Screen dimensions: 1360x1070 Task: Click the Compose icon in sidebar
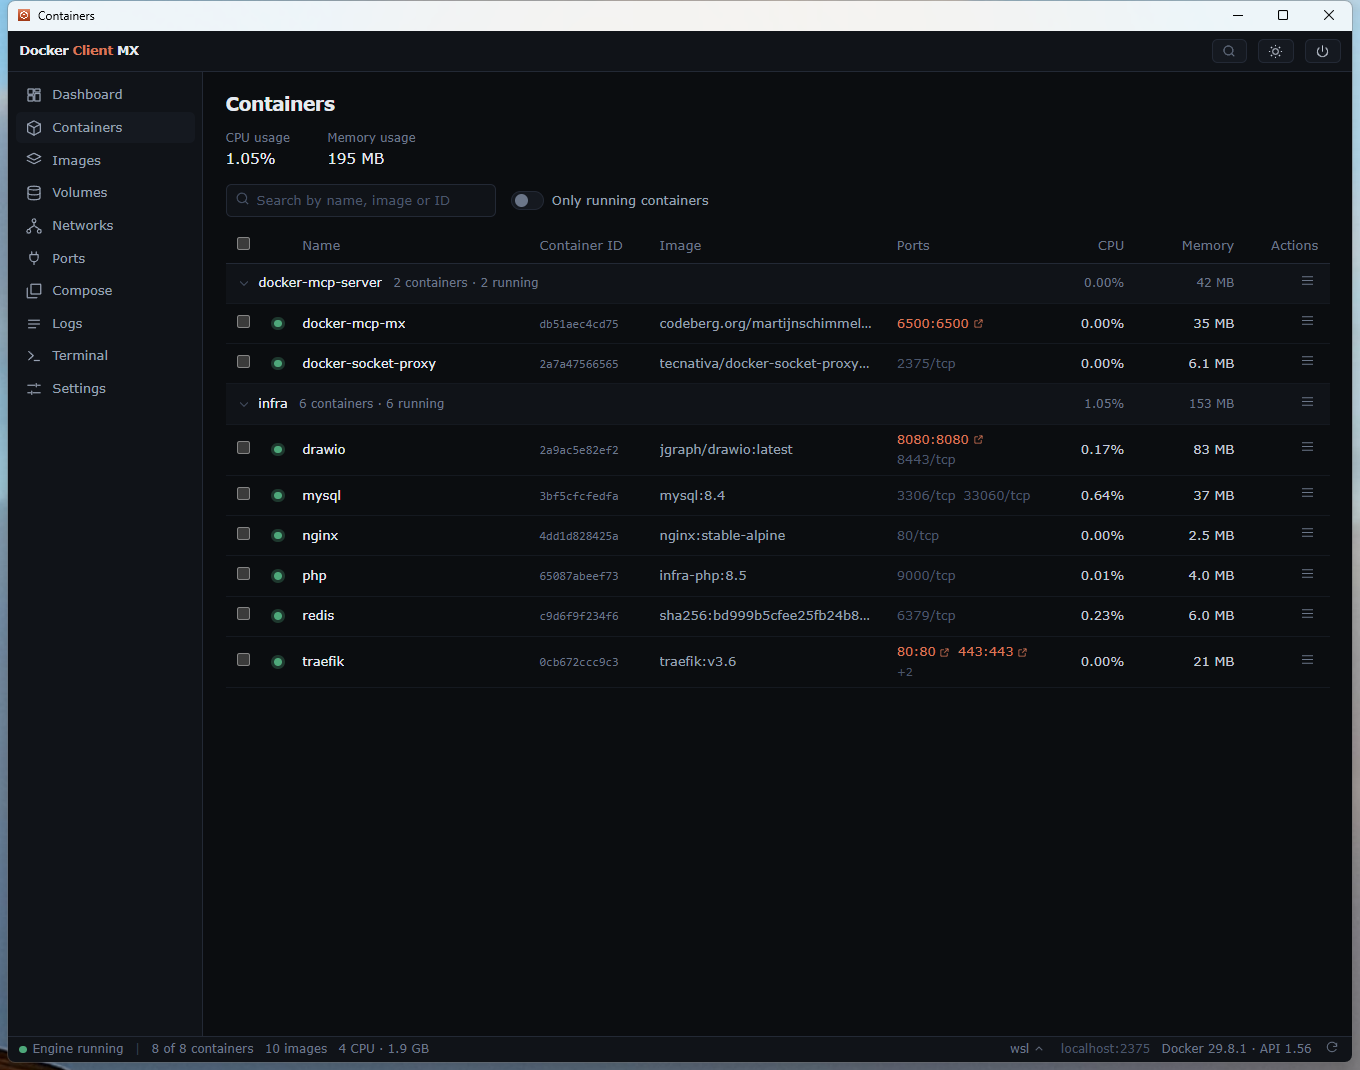point(34,291)
